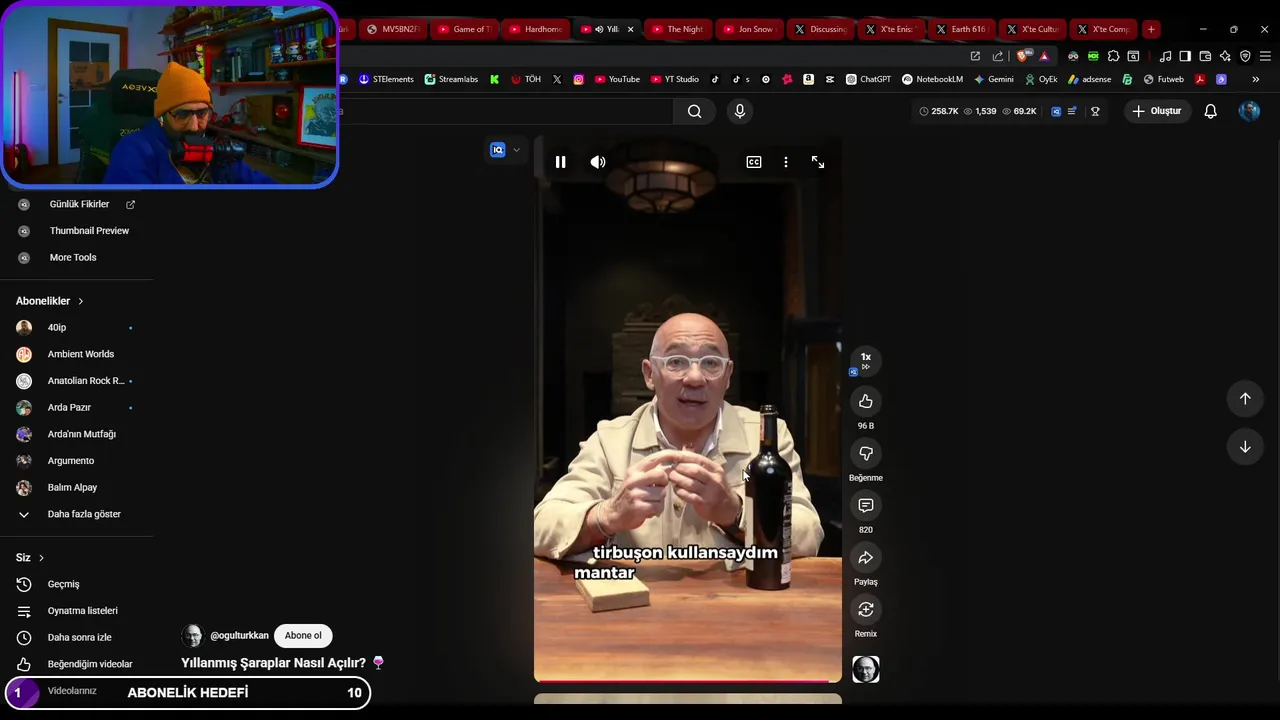Open the YT Studio bookmark
This screenshot has width=1280, height=720.
click(675, 79)
